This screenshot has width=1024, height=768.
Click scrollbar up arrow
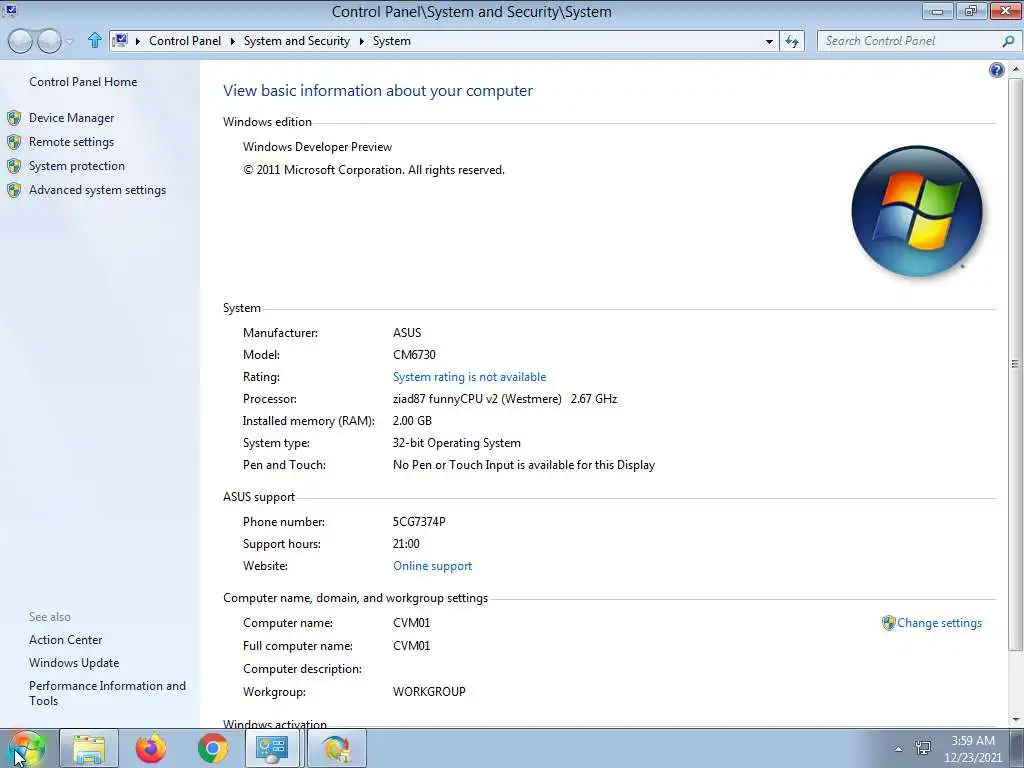tap(1015, 69)
